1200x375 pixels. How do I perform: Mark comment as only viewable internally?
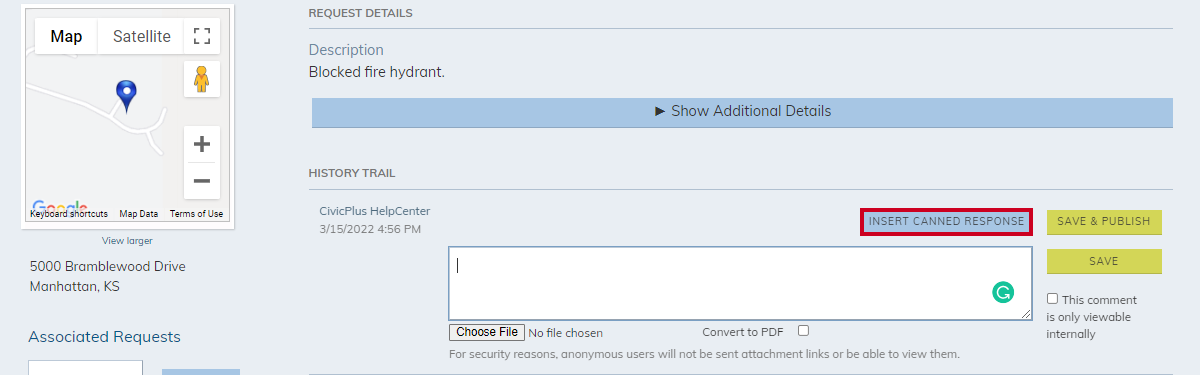pos(1053,299)
